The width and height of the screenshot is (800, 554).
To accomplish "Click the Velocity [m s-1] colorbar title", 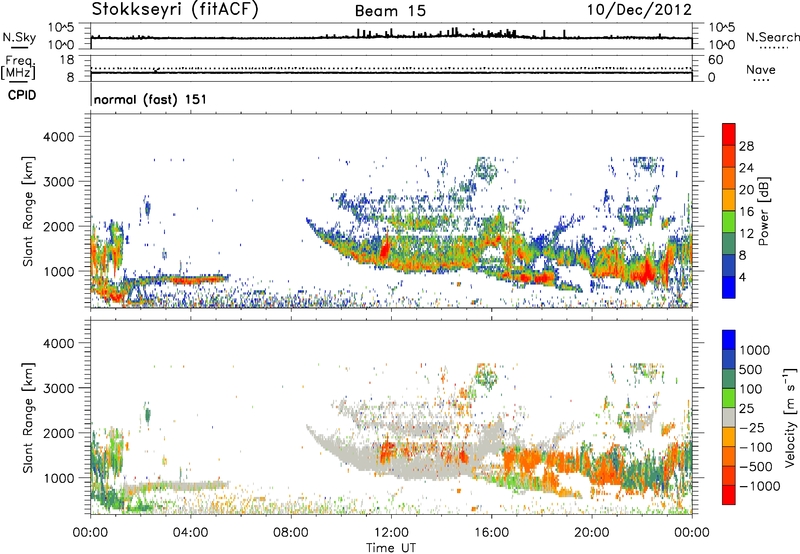I will [790, 417].
